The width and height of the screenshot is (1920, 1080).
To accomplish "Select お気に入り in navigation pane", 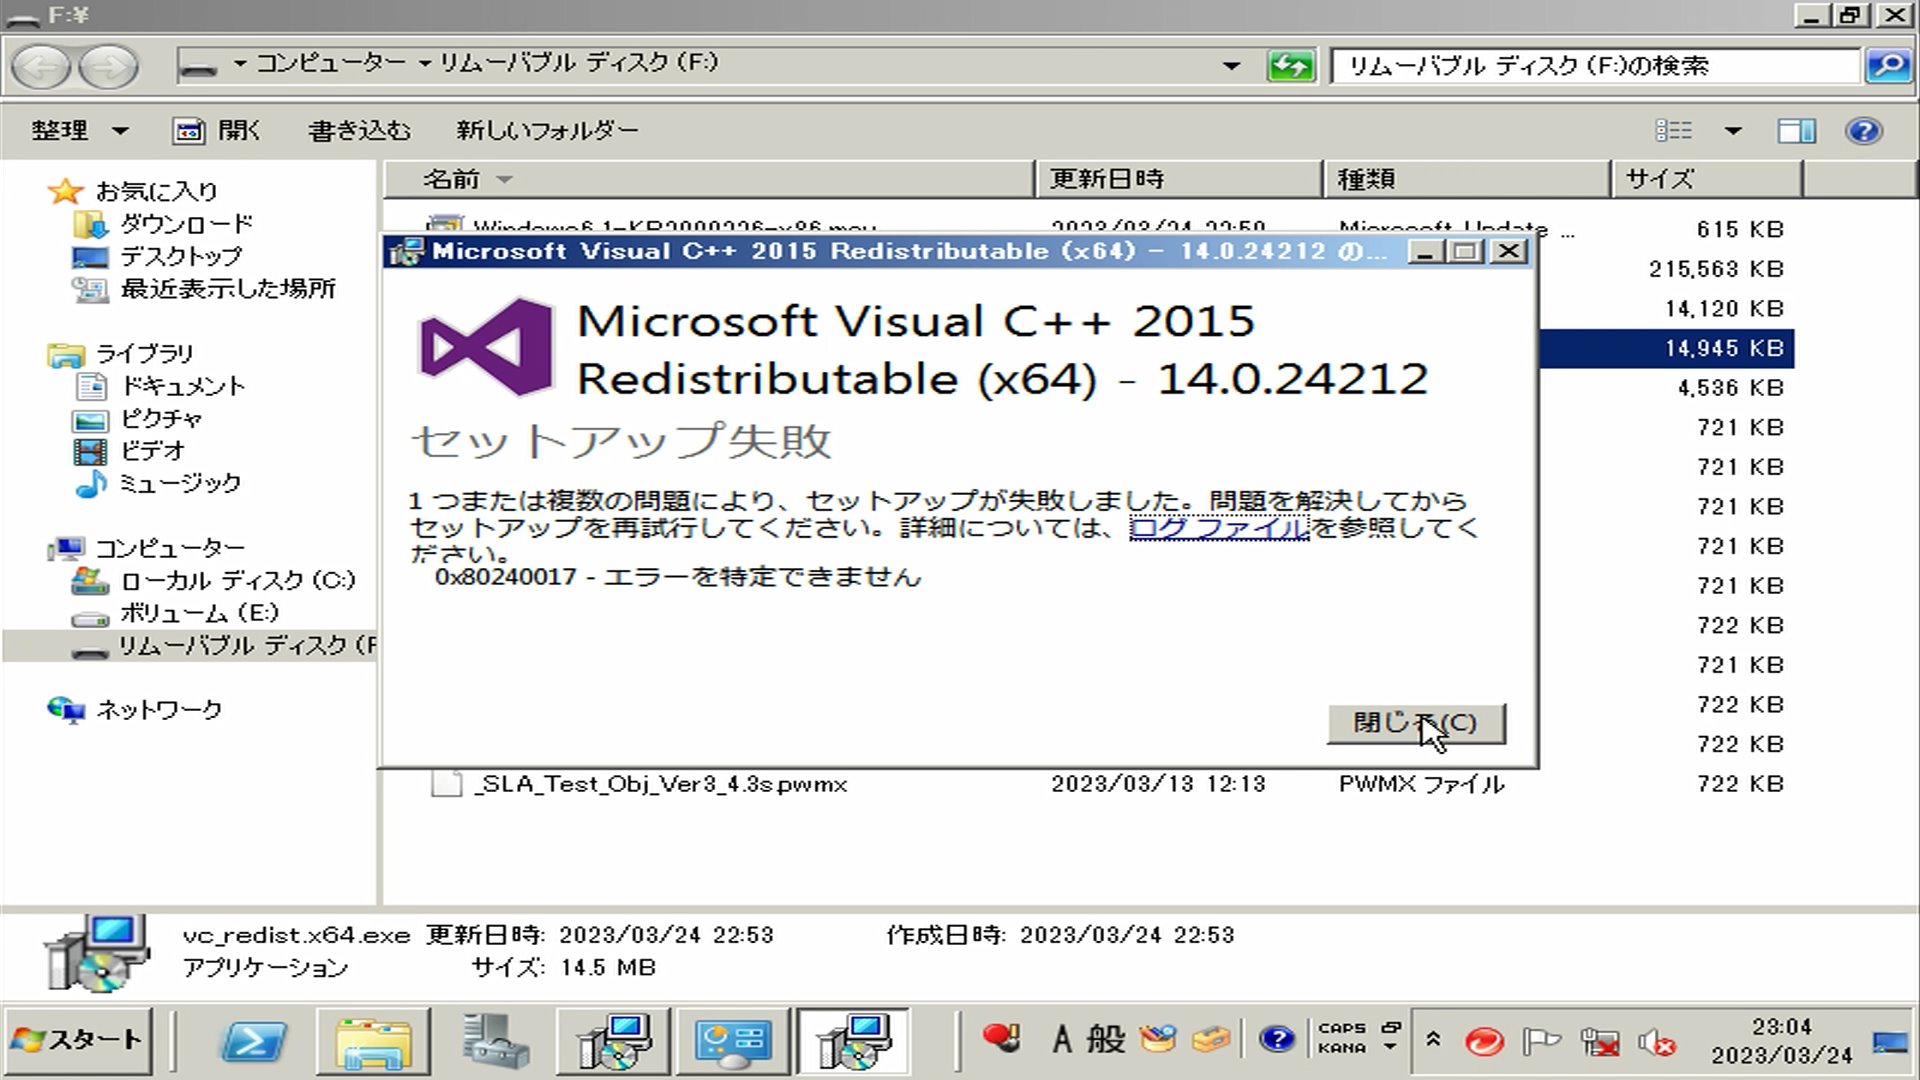I will (x=156, y=190).
